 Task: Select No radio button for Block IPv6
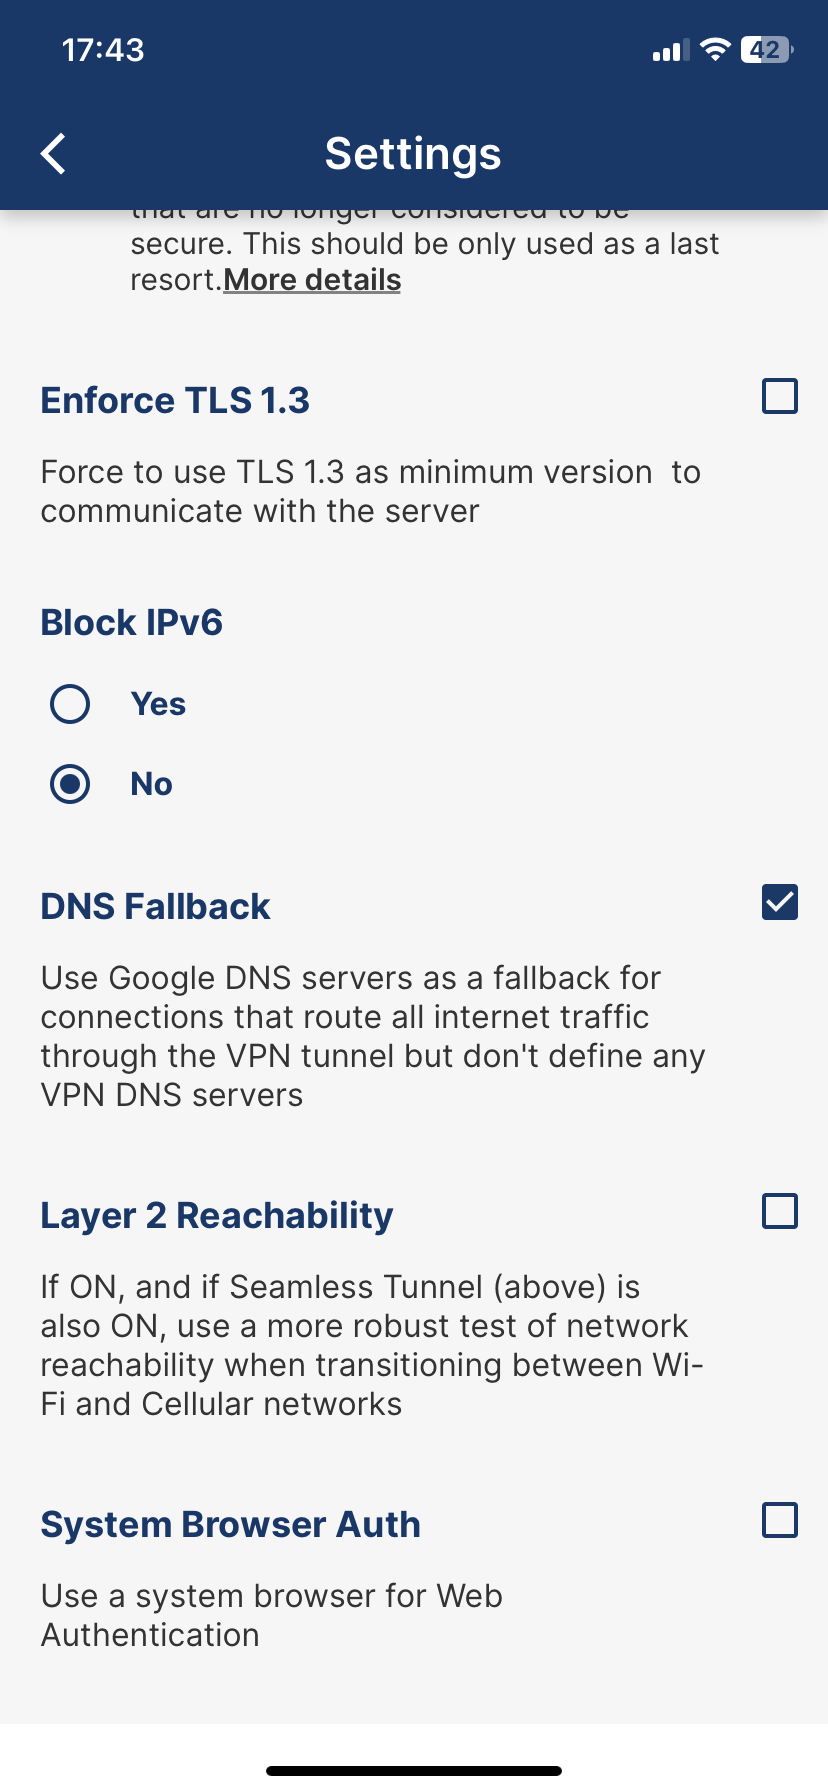pyautogui.click(x=70, y=784)
